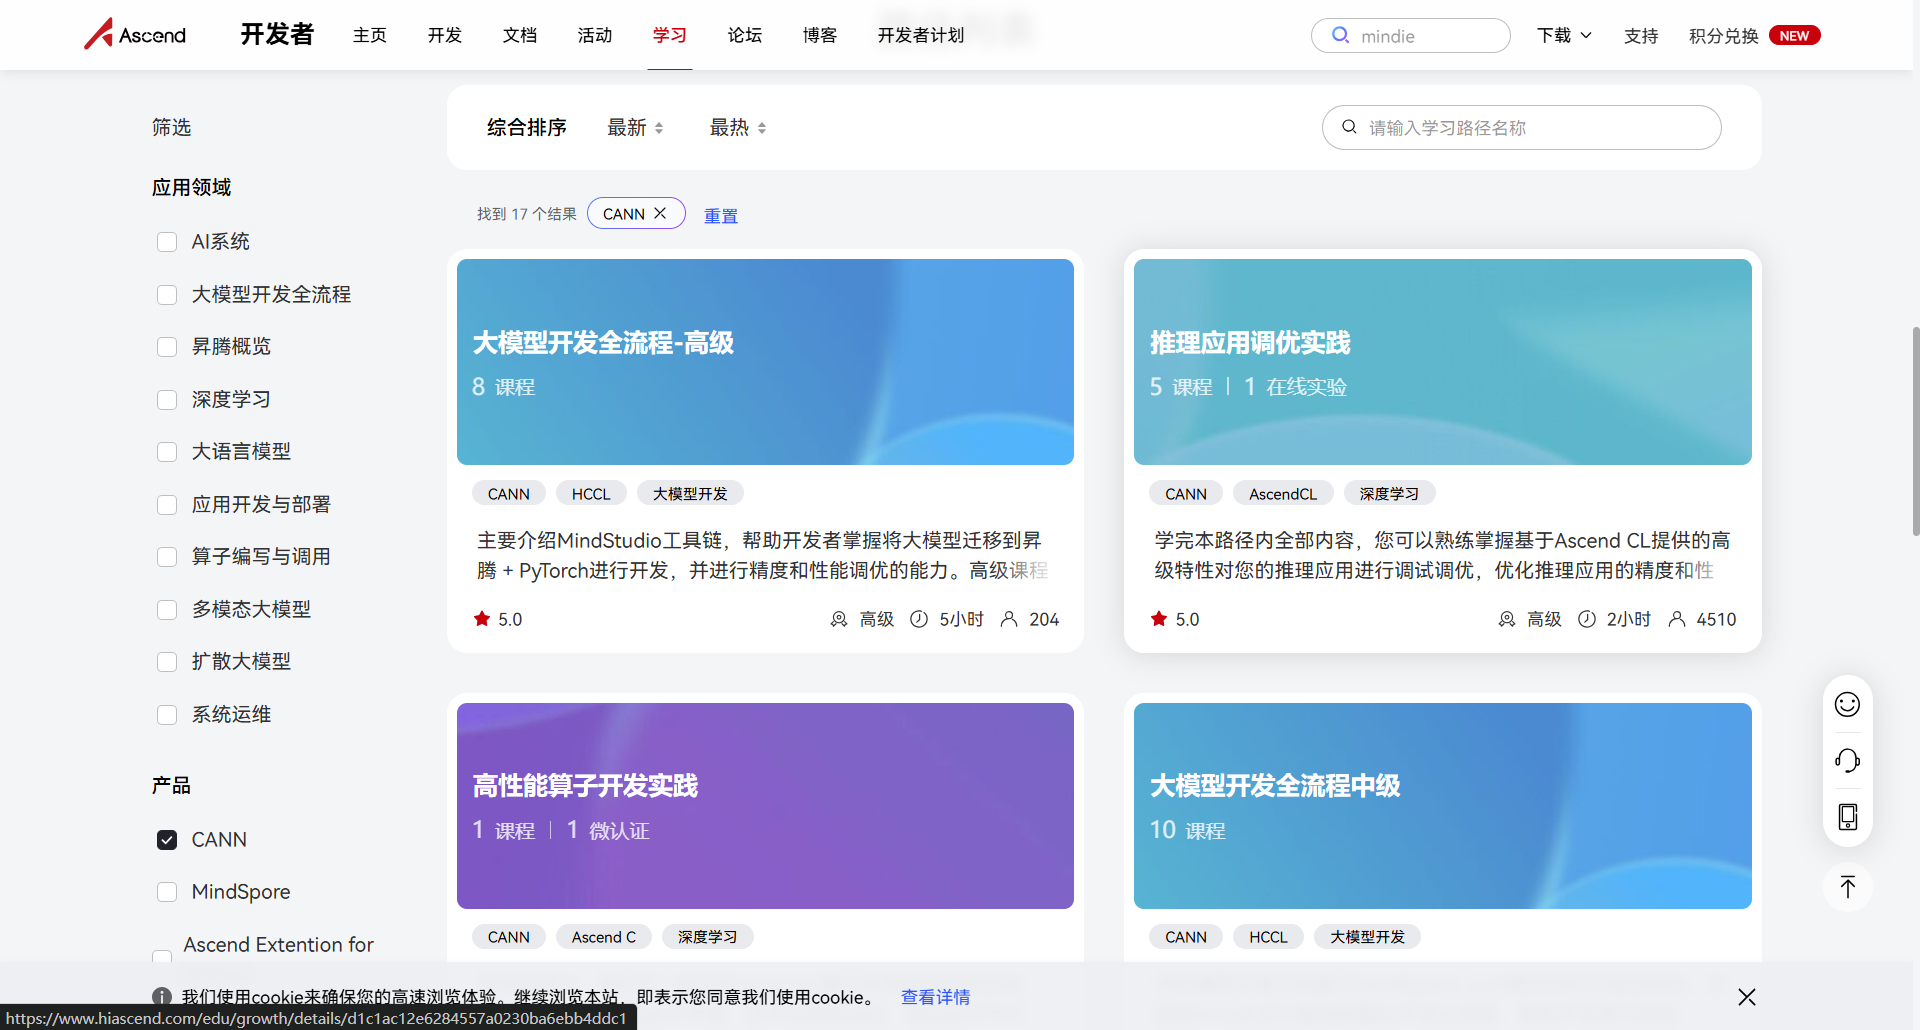Click the page vertical scrollbar thumb
Image resolution: width=1920 pixels, height=1030 pixels.
pyautogui.click(x=1915, y=432)
